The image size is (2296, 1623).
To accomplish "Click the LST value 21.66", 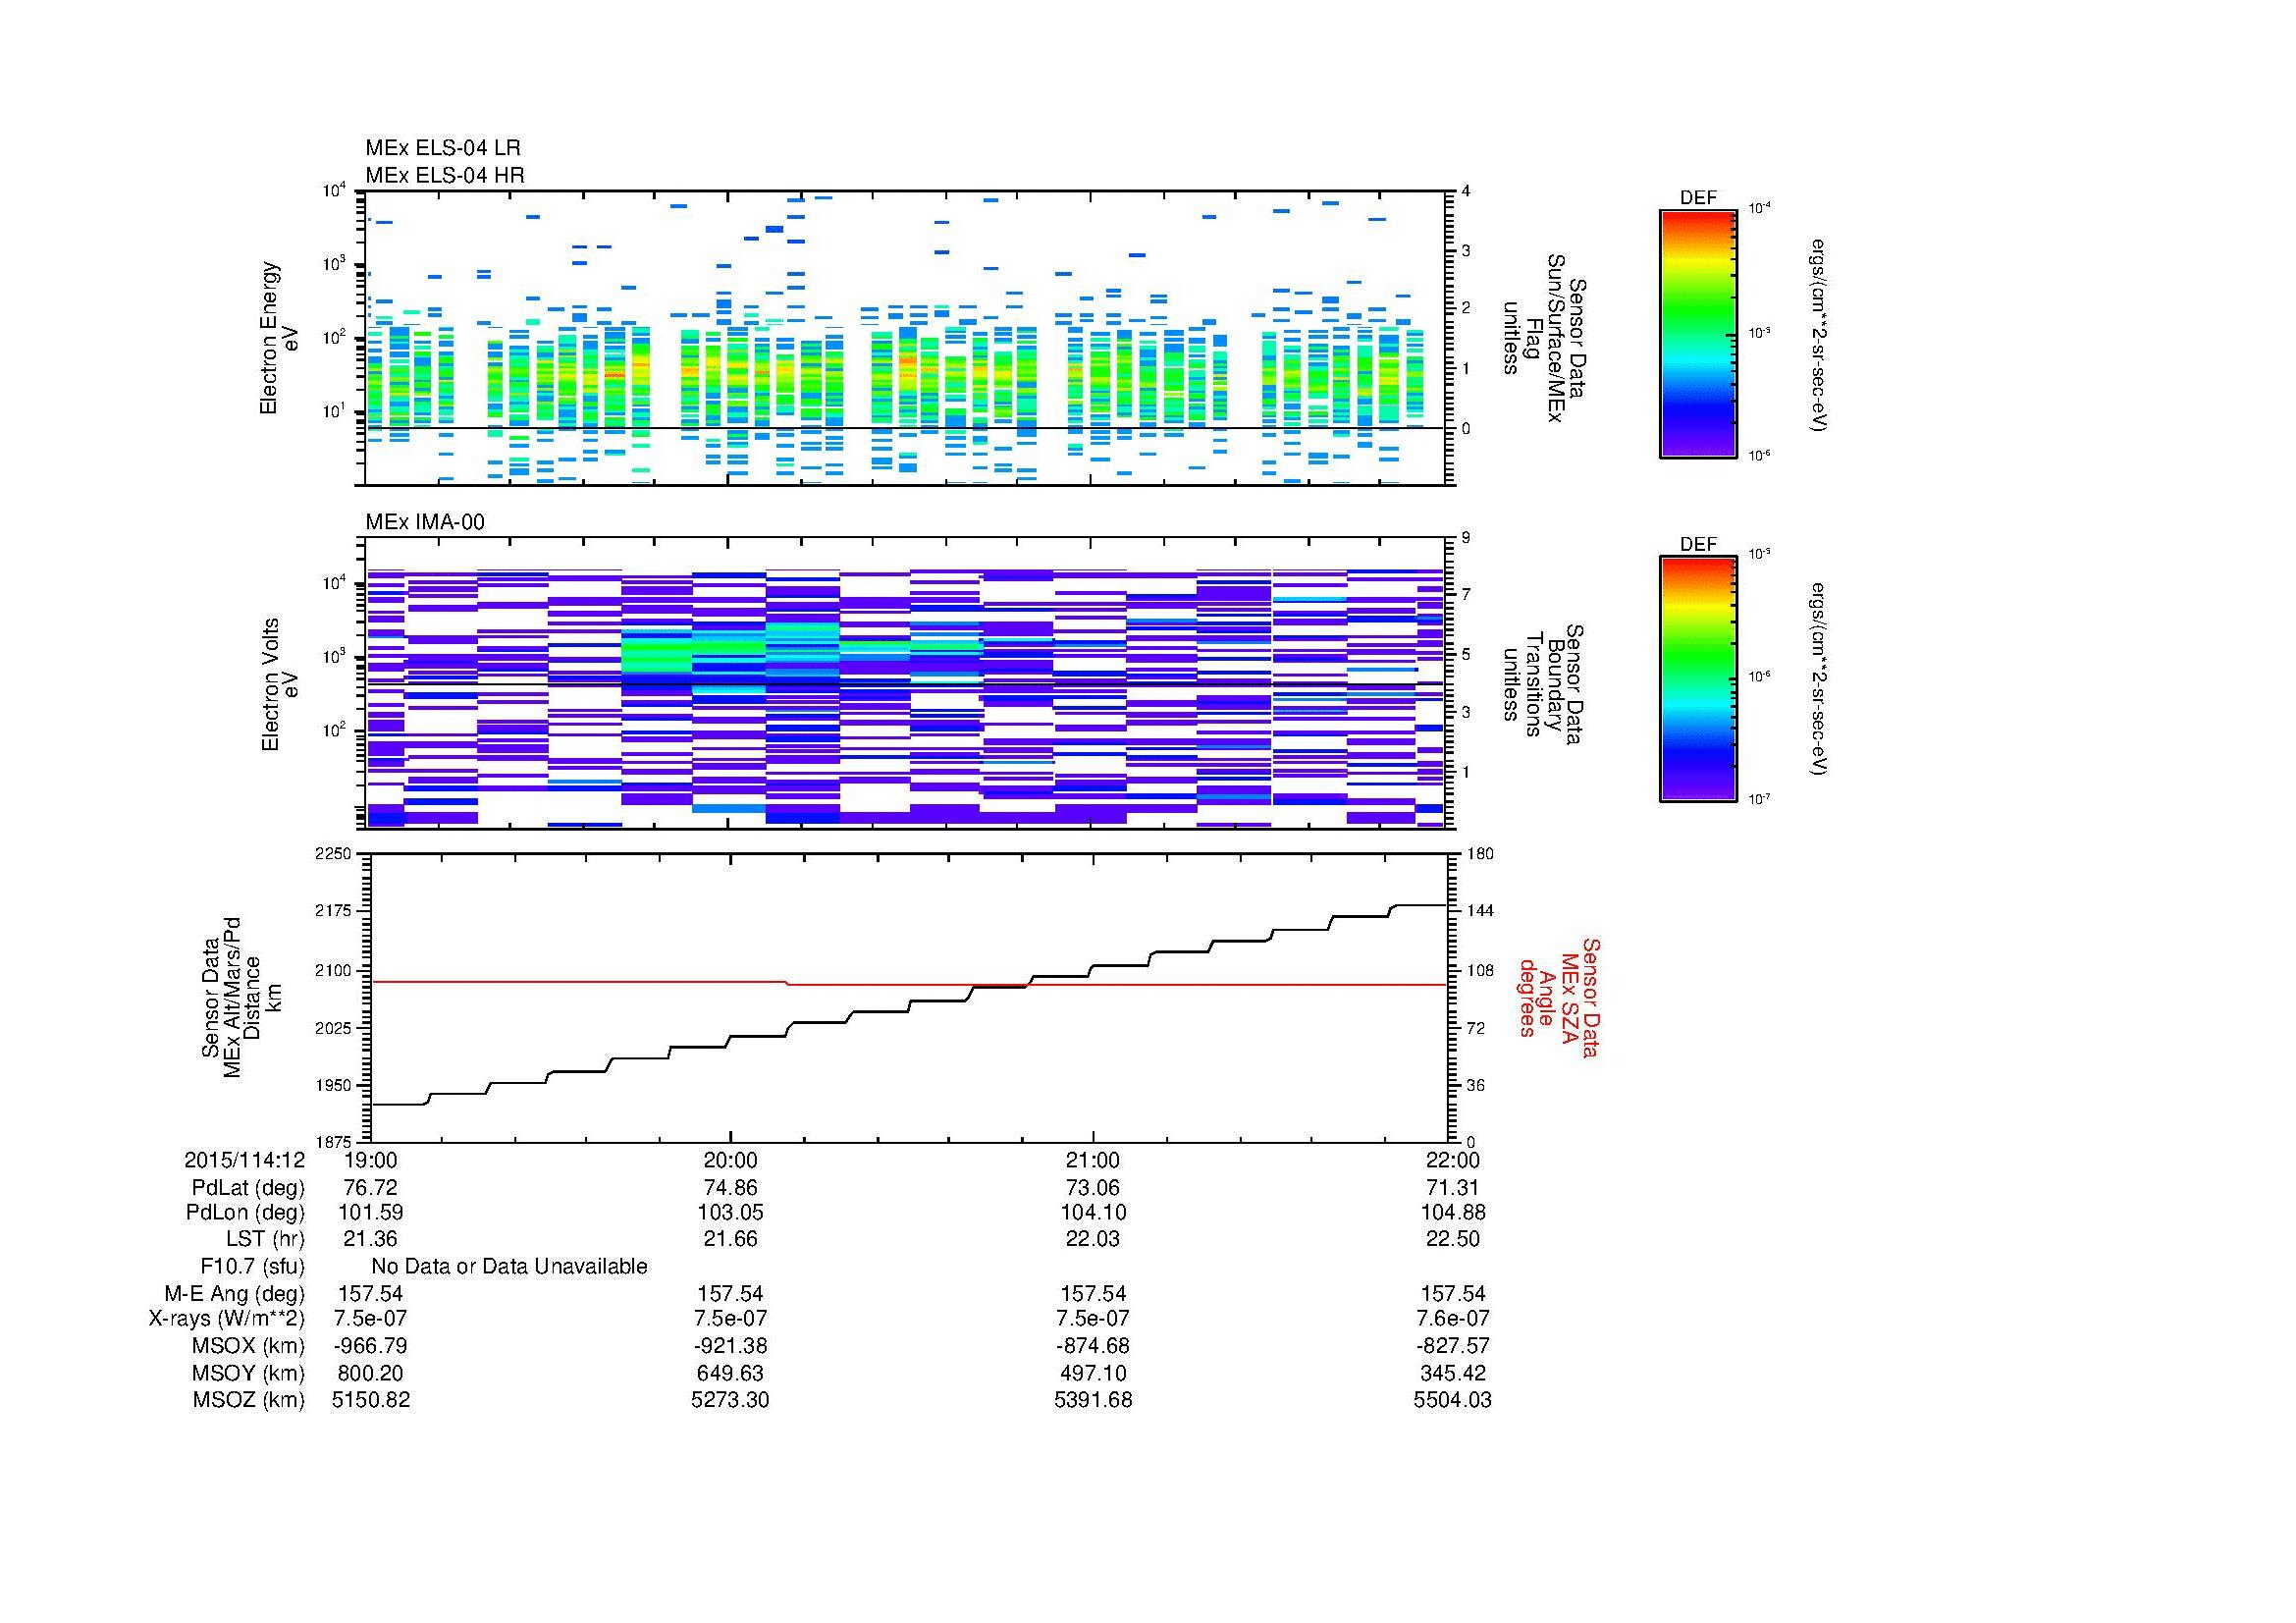I will (731, 1239).
